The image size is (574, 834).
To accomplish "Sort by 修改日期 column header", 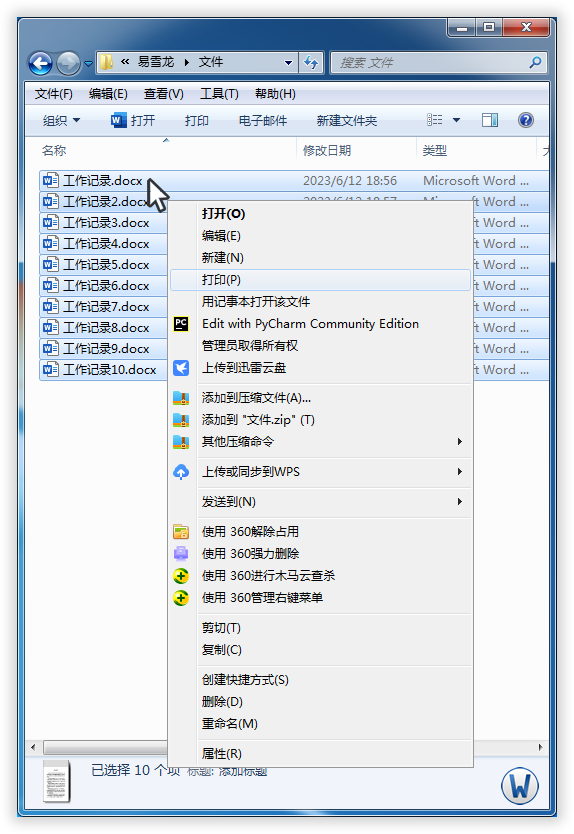I will click(327, 151).
